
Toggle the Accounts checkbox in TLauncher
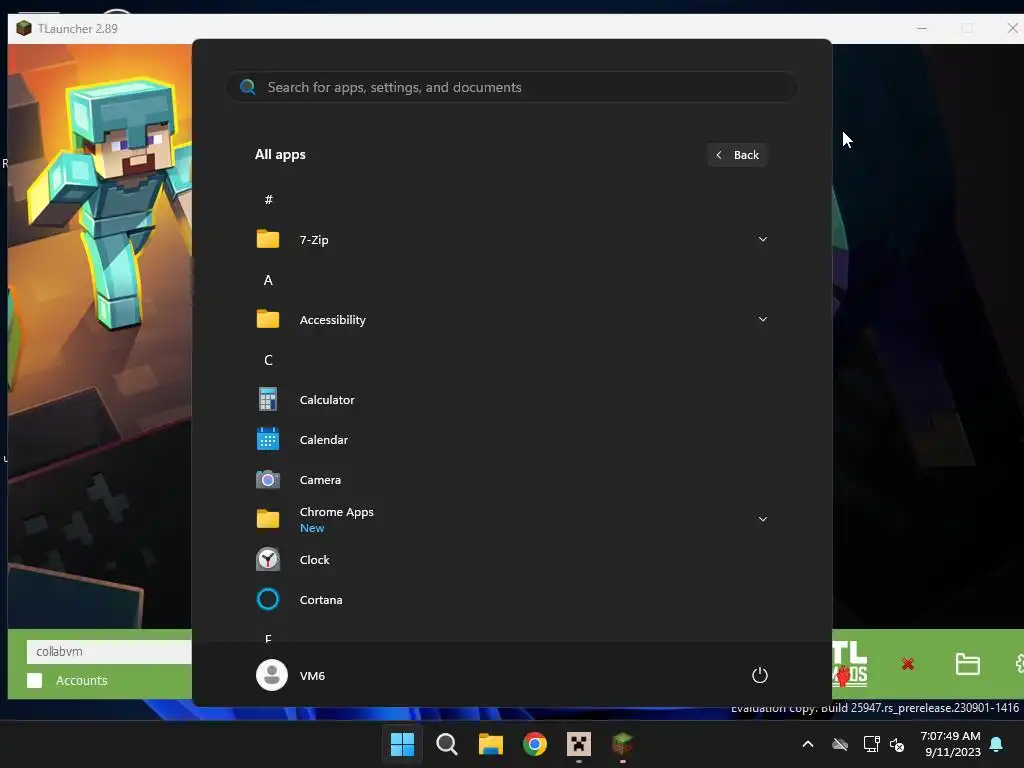point(35,680)
